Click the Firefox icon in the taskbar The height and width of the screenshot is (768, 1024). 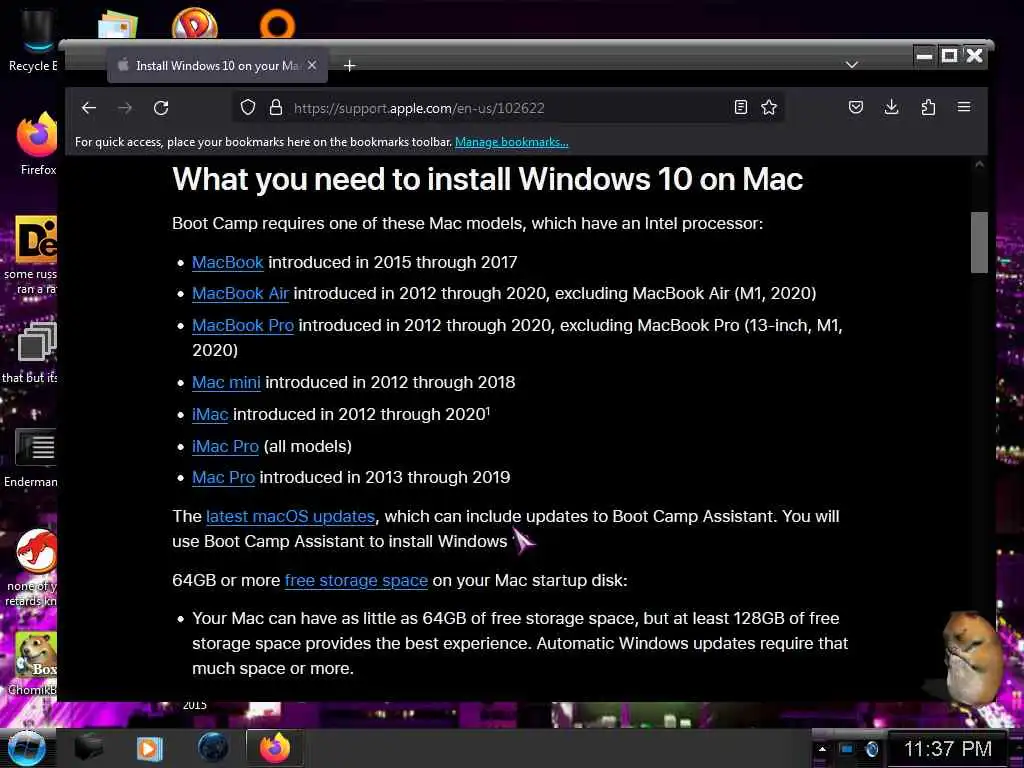pos(275,748)
